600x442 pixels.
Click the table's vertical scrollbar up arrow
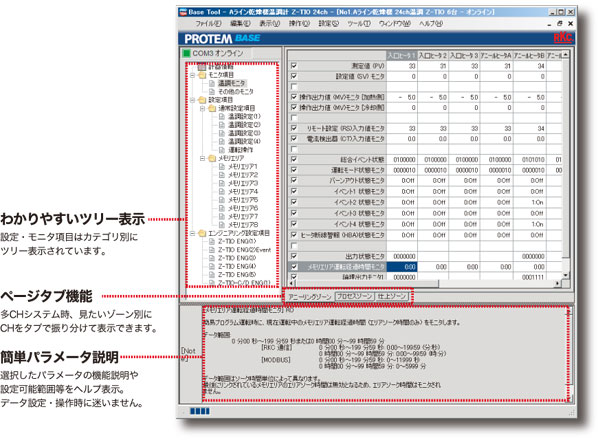point(566,55)
